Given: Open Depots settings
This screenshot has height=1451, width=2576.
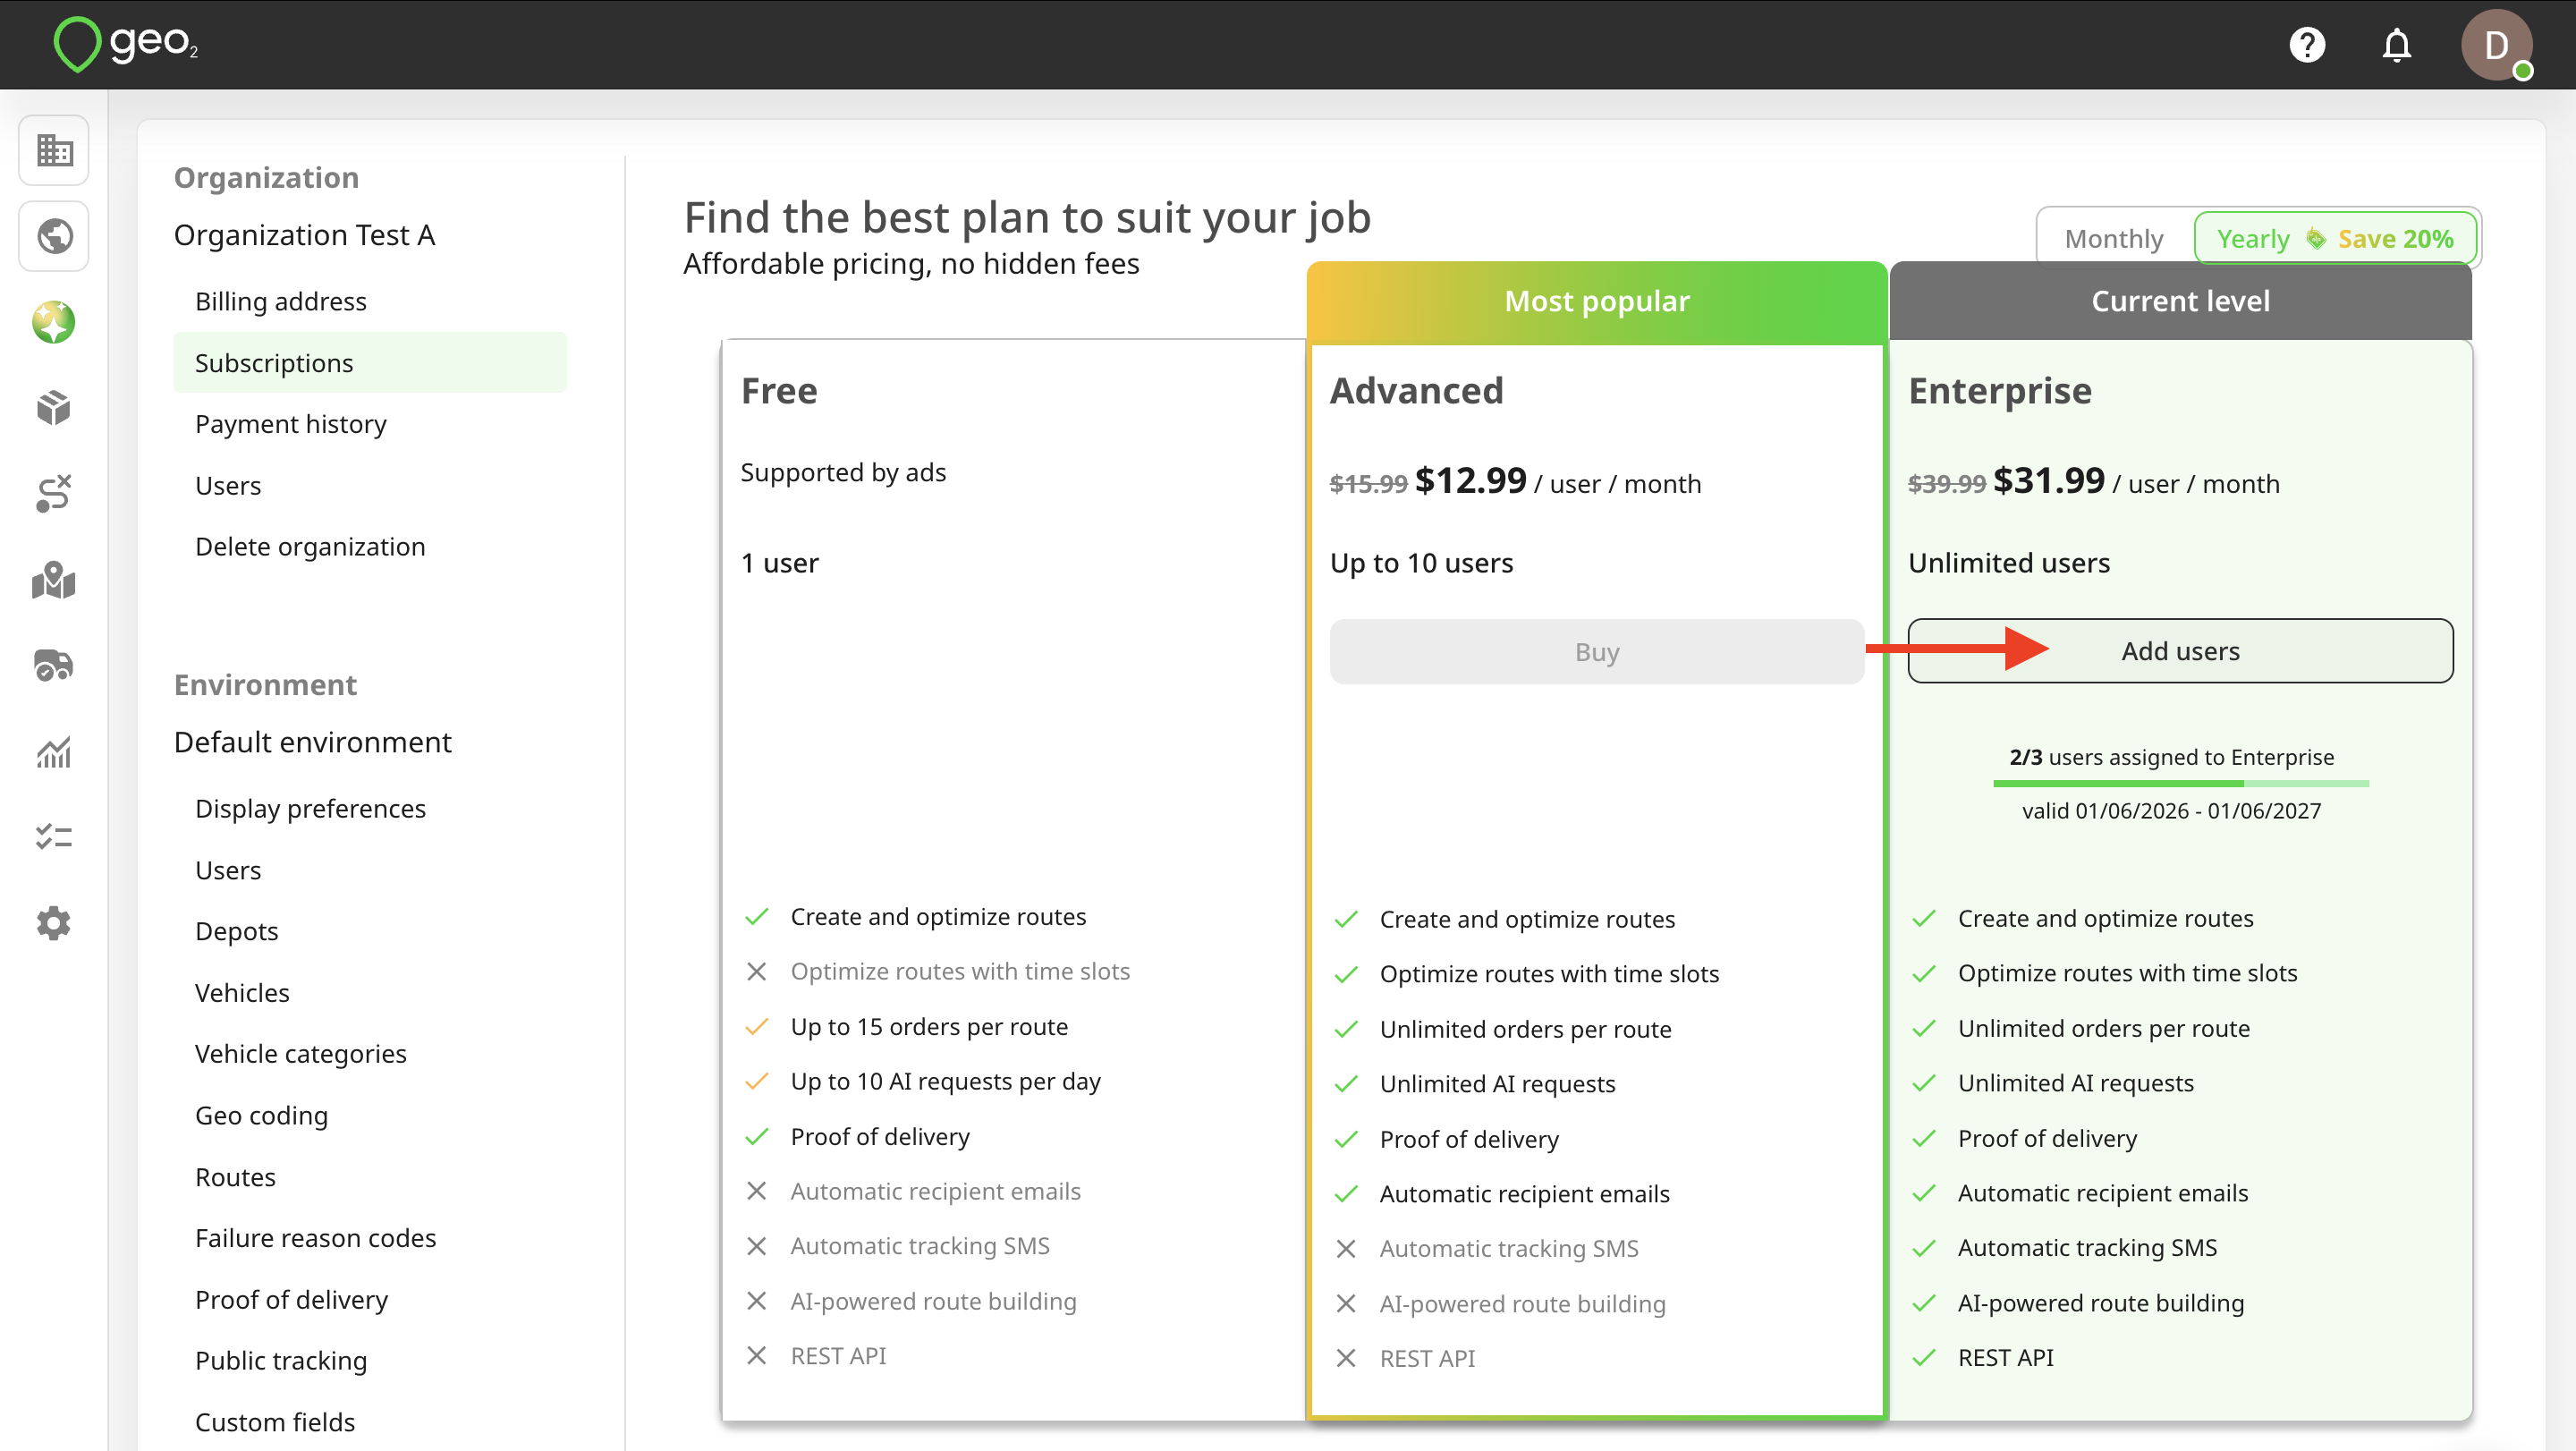Looking at the screenshot, I should point(237,931).
